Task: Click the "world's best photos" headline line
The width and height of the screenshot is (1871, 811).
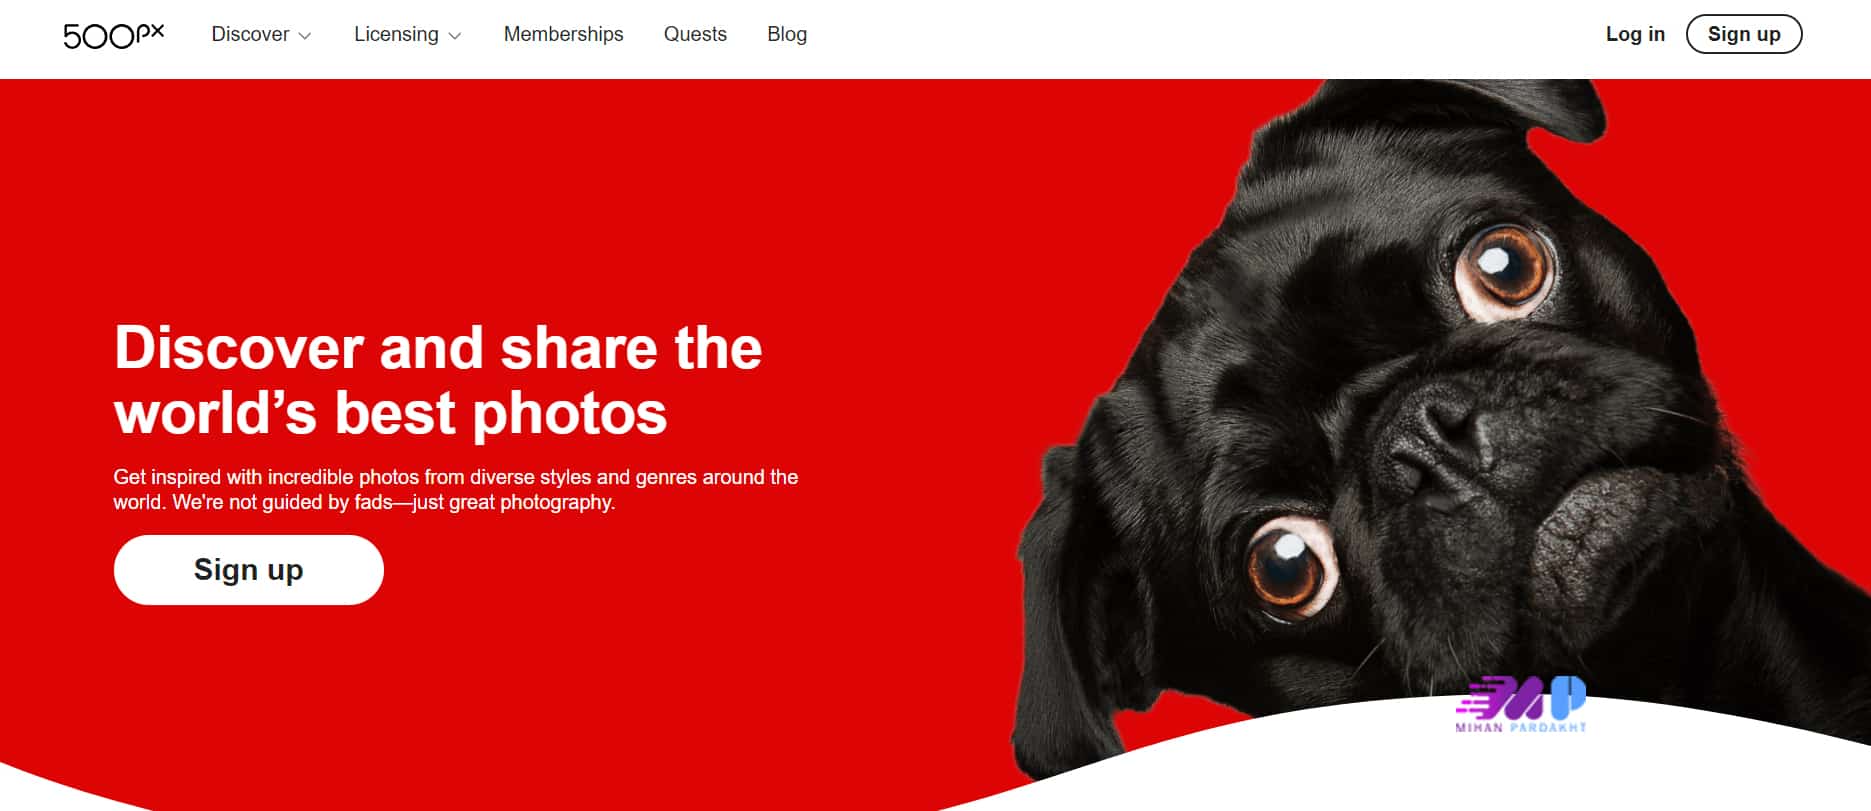Action: pyautogui.click(x=390, y=413)
